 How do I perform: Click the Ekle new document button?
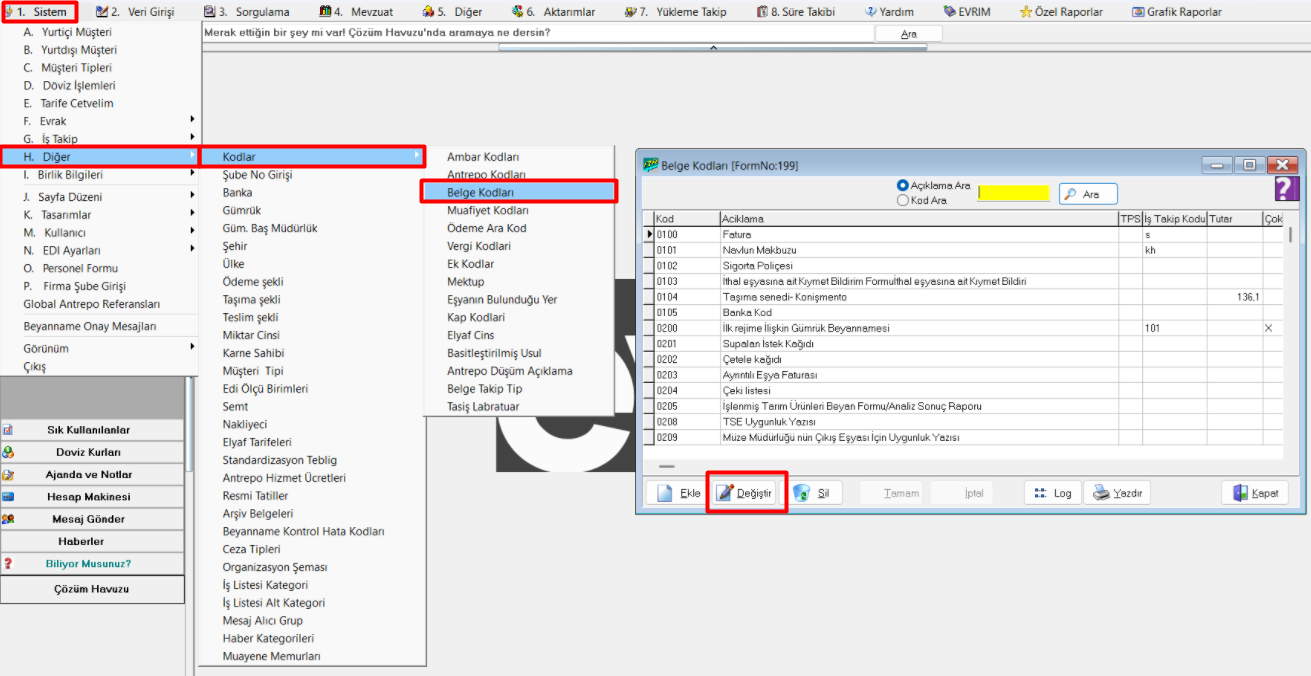[677, 493]
